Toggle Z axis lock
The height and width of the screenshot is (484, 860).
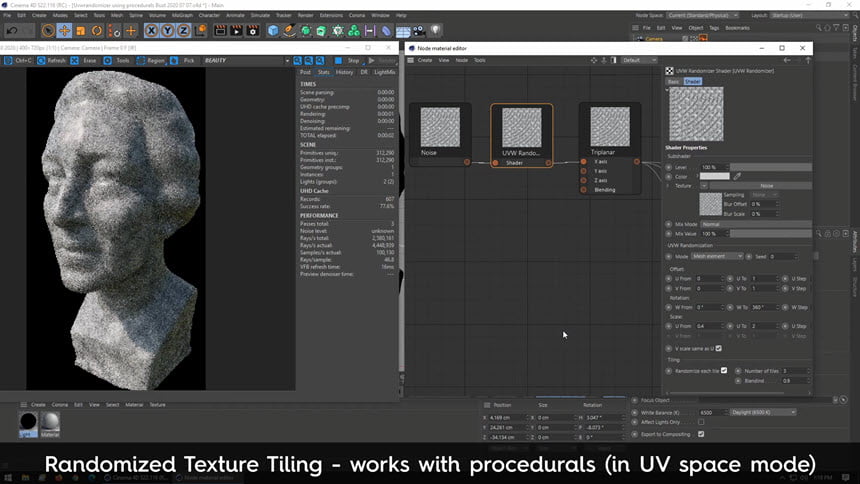(184, 31)
